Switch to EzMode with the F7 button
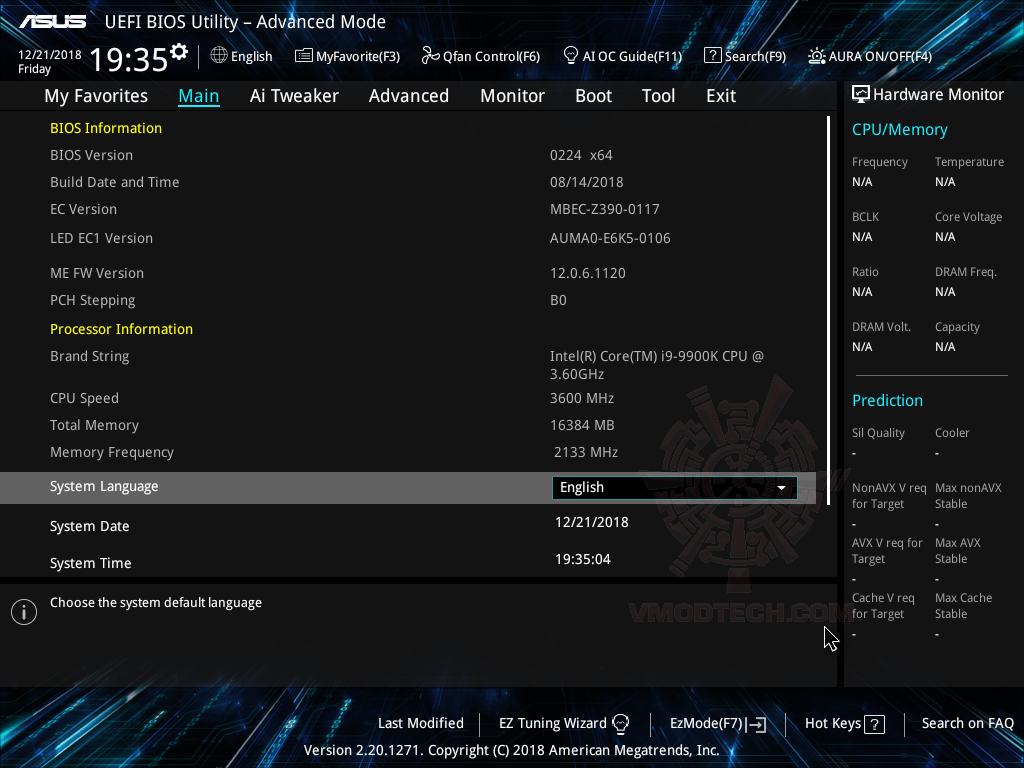The image size is (1024, 768). tap(717, 723)
